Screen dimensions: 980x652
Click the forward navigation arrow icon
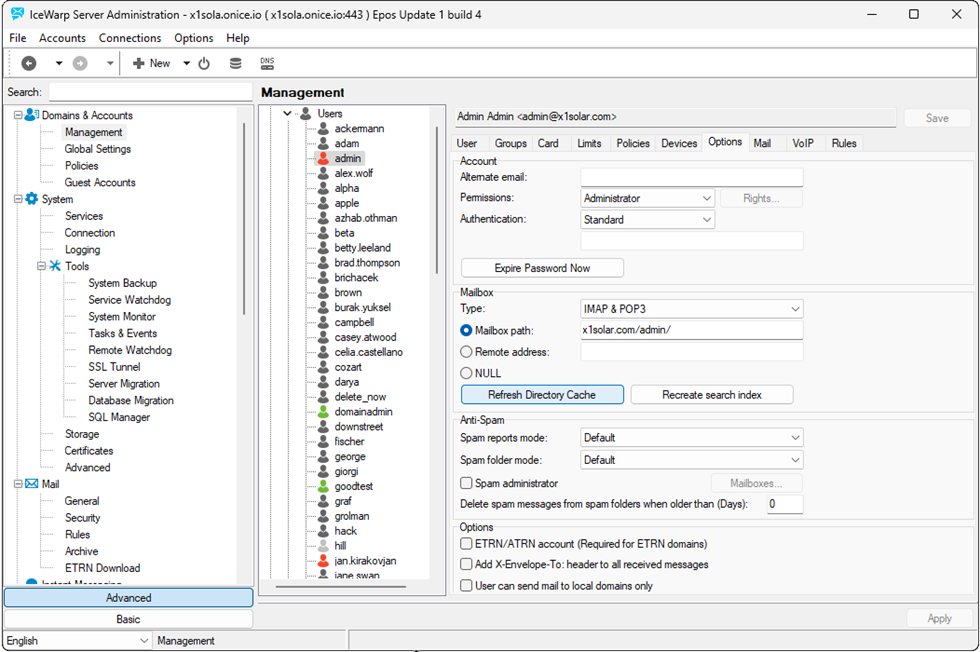coord(80,63)
